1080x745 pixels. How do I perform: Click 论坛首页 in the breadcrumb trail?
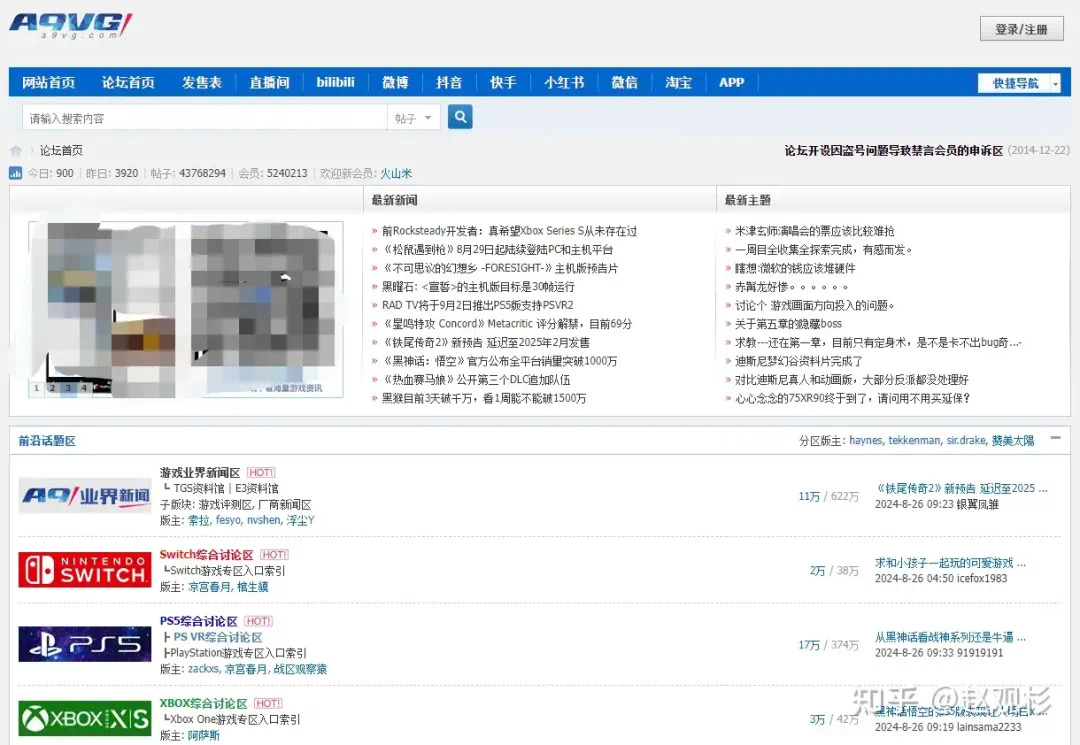coord(61,150)
